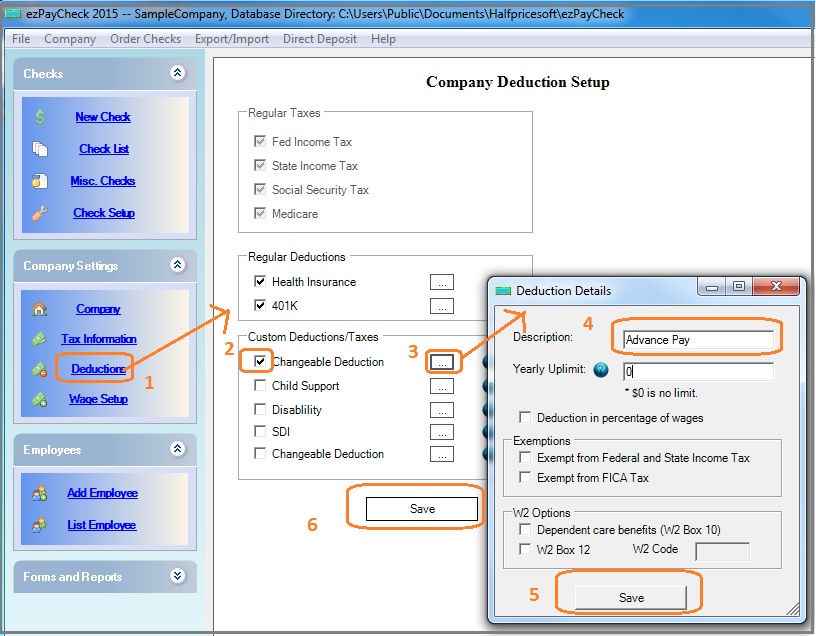Click the Yearly Uplimit help icon
The image size is (816, 636).
click(601, 370)
